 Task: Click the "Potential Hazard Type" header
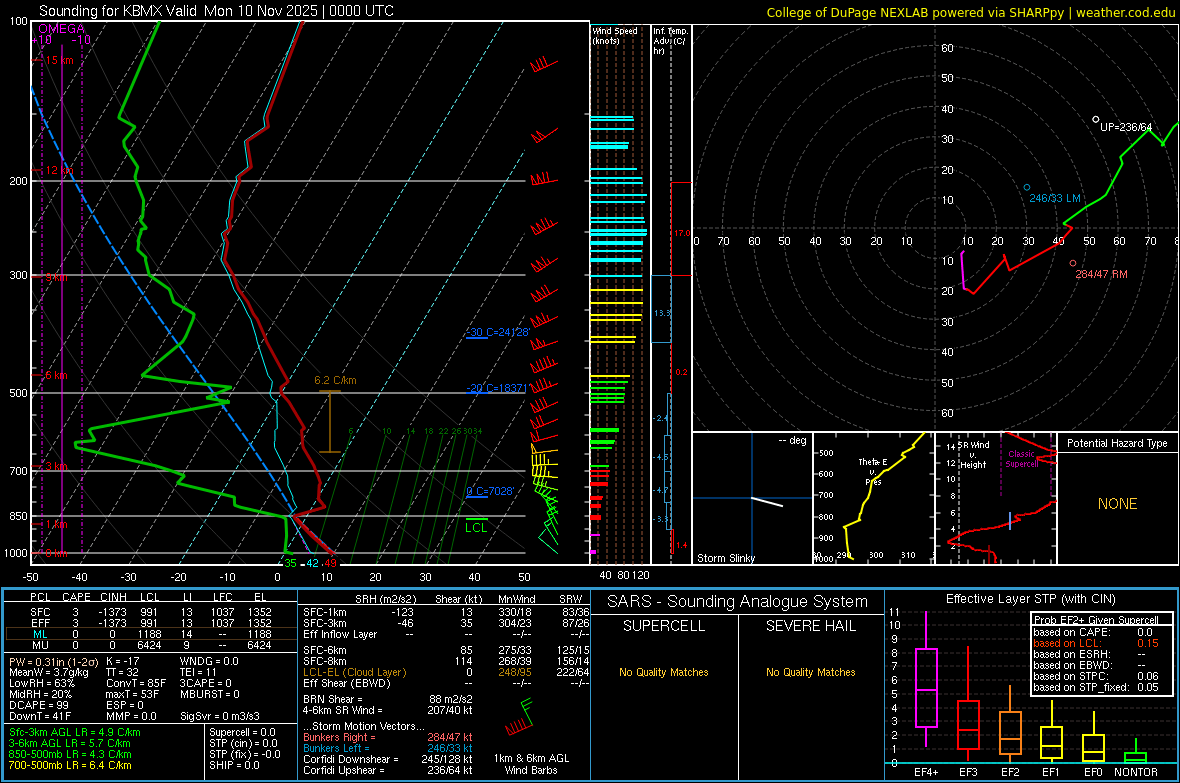coord(1117,443)
